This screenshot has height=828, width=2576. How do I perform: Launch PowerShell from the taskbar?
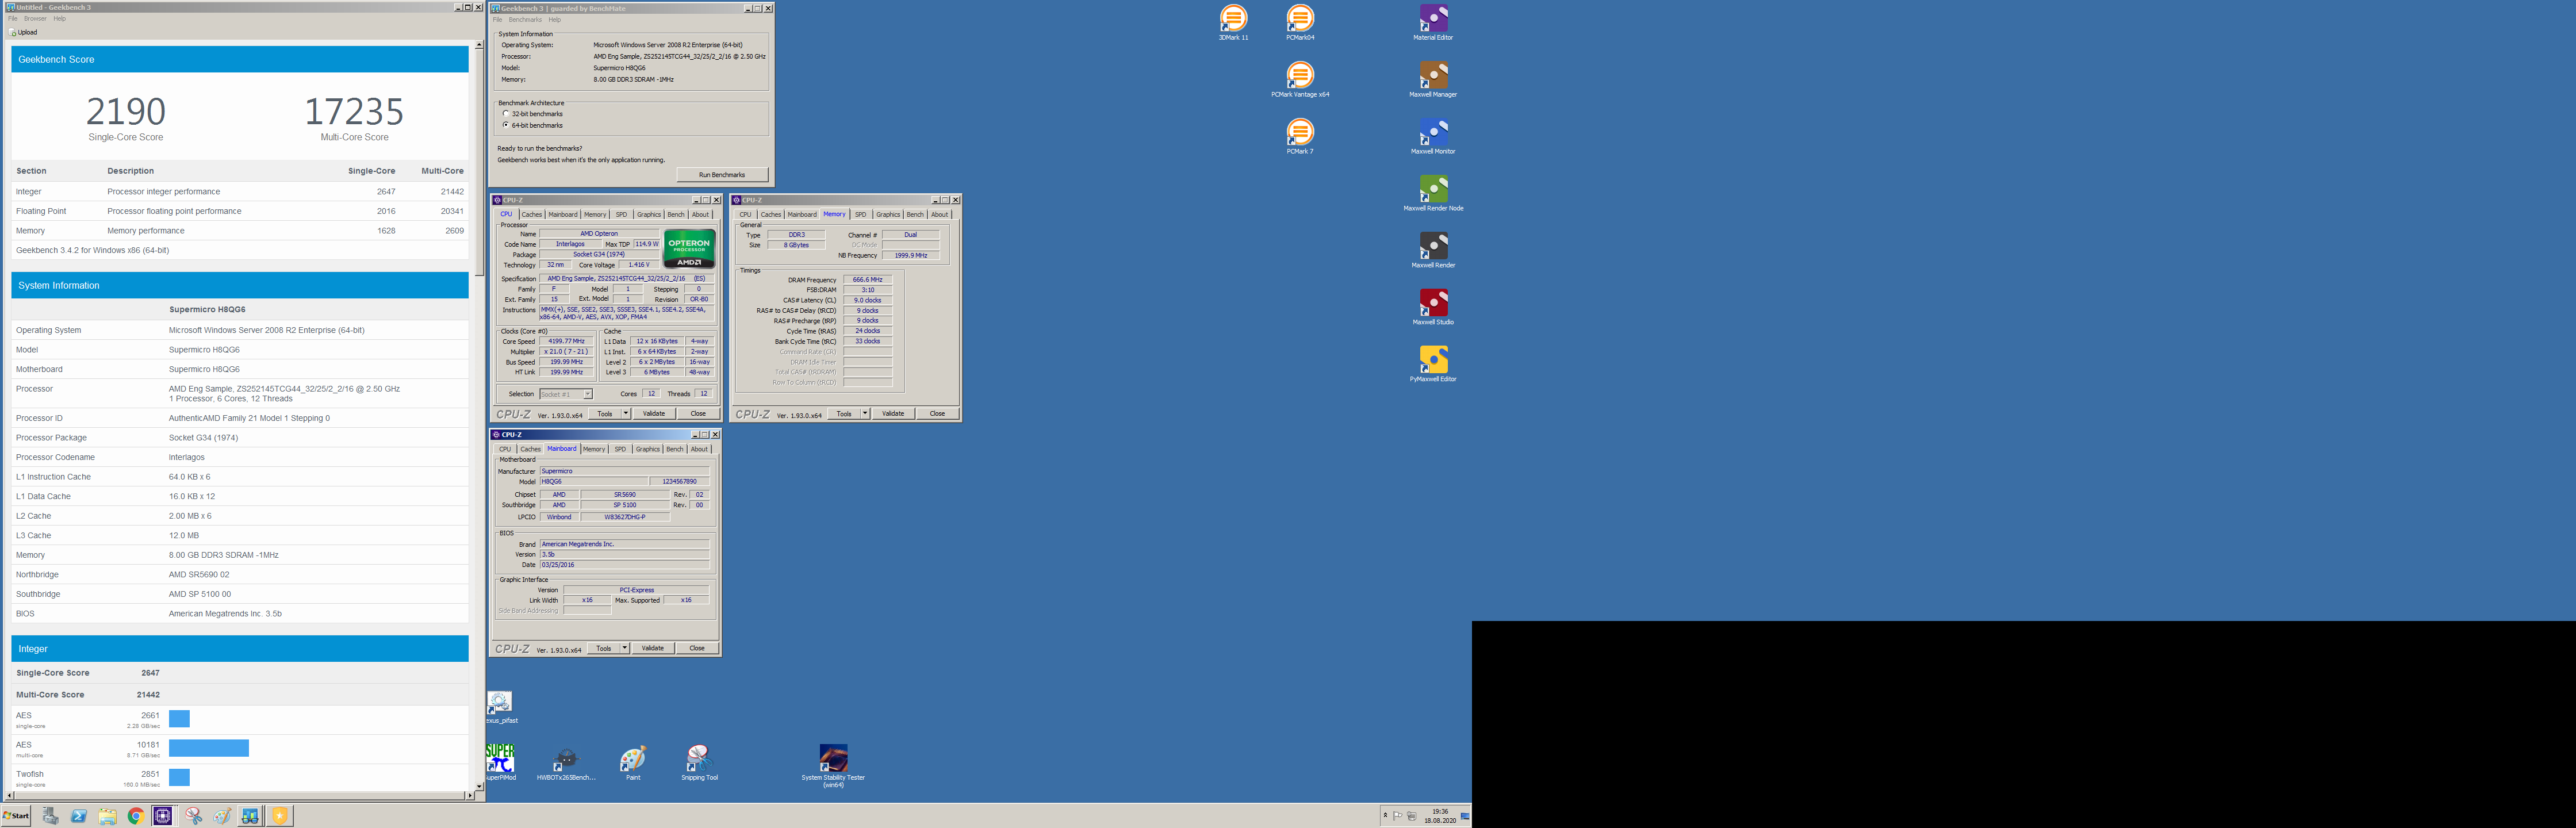click(x=79, y=816)
